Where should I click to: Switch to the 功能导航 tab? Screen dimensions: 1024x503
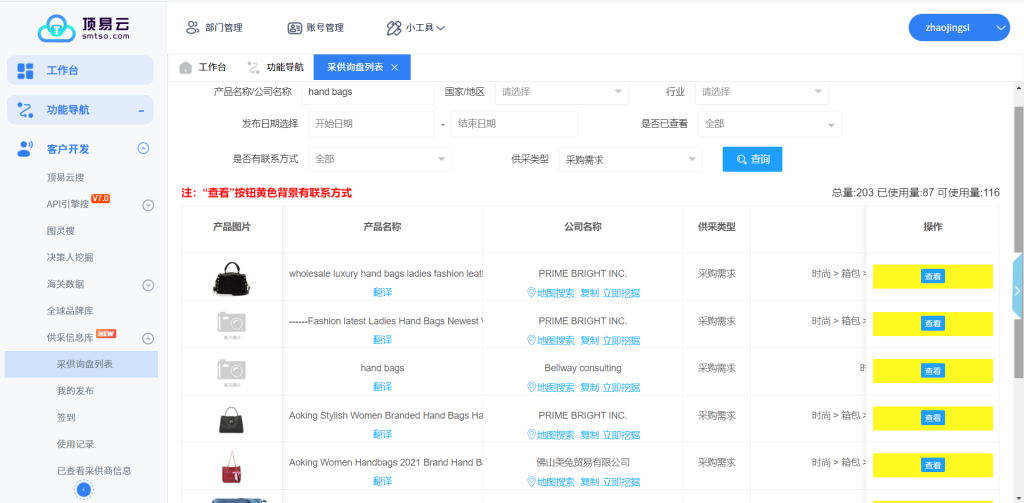[276, 67]
